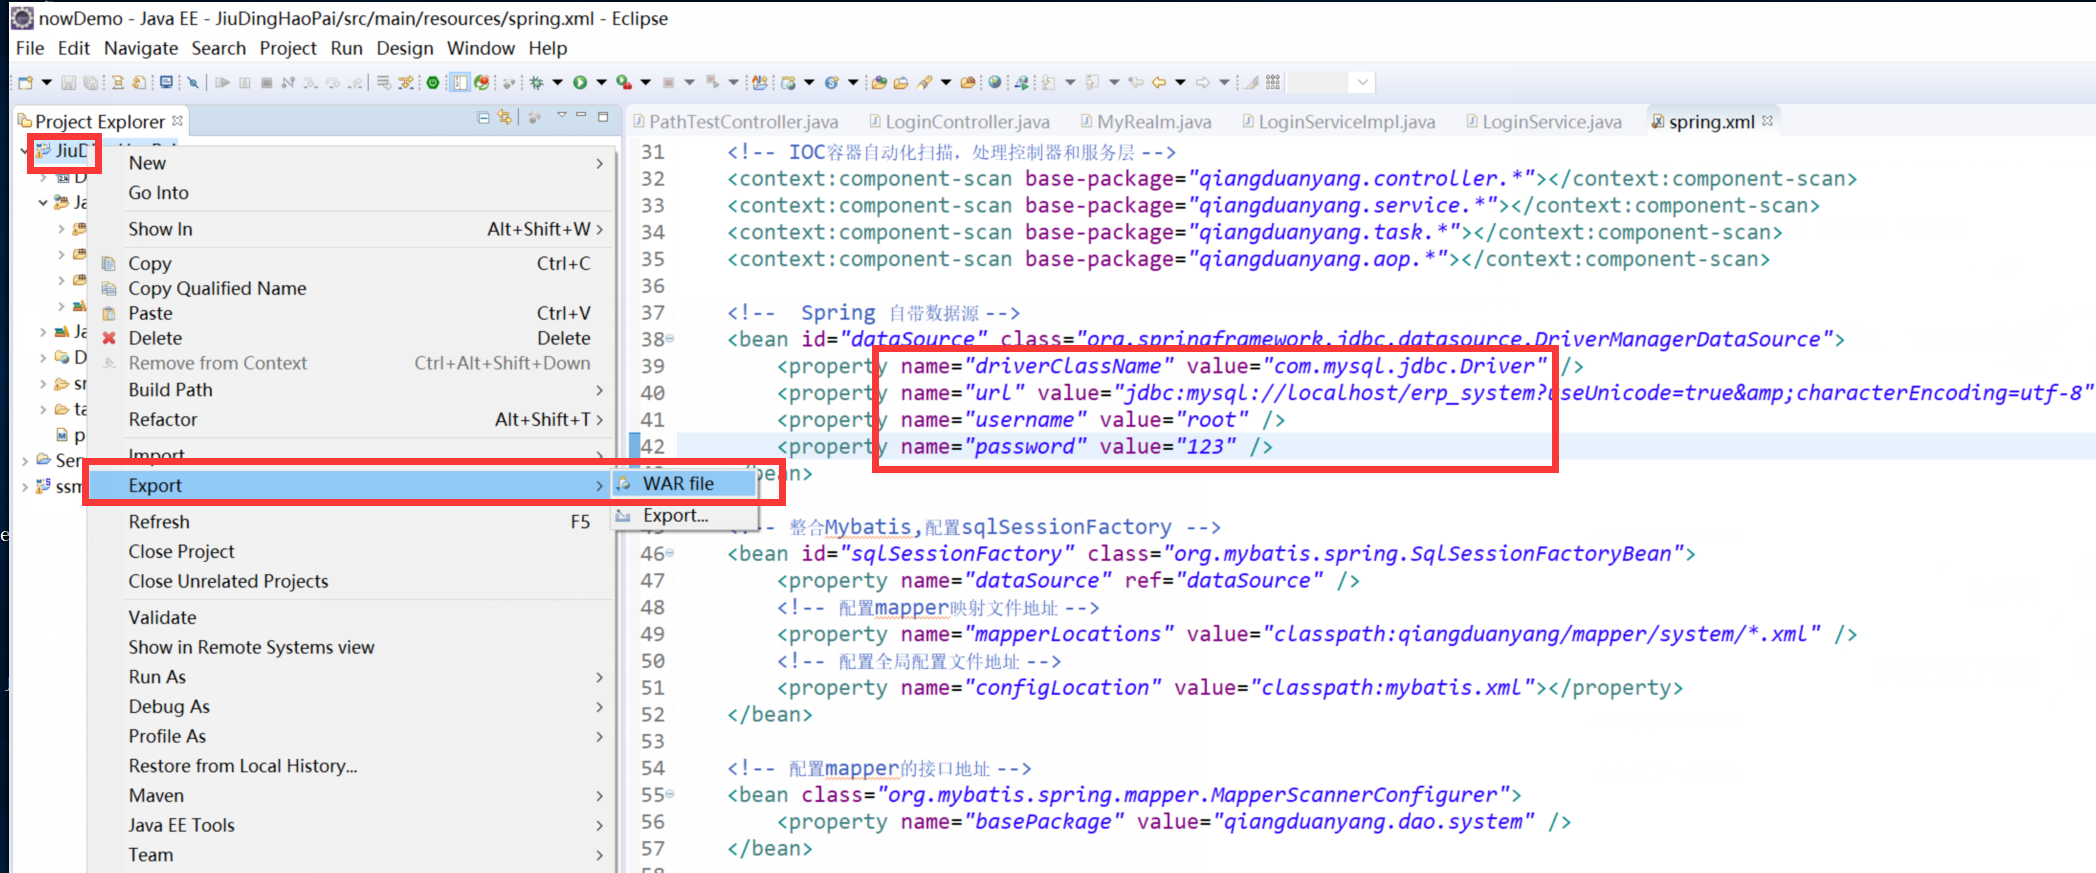Click the Terminate stop icon

point(266,82)
